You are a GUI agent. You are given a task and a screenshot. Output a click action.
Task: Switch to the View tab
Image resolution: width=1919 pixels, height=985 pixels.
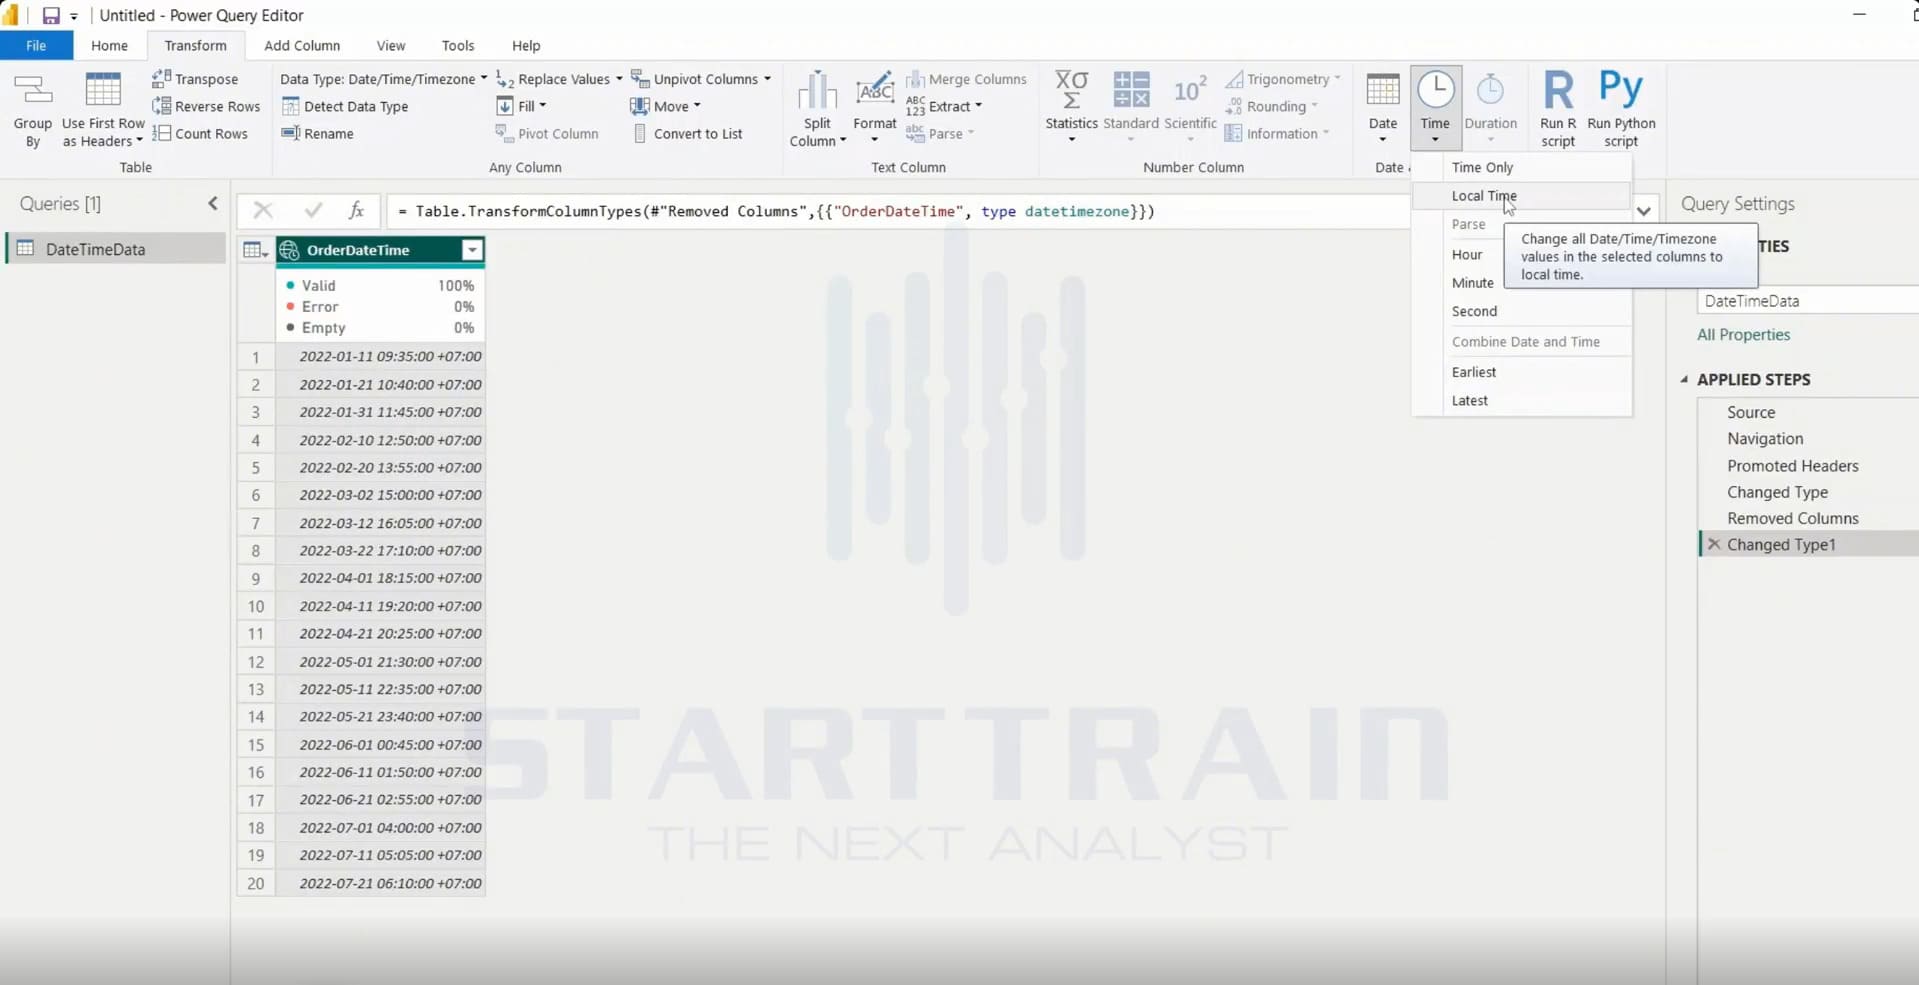tap(391, 45)
